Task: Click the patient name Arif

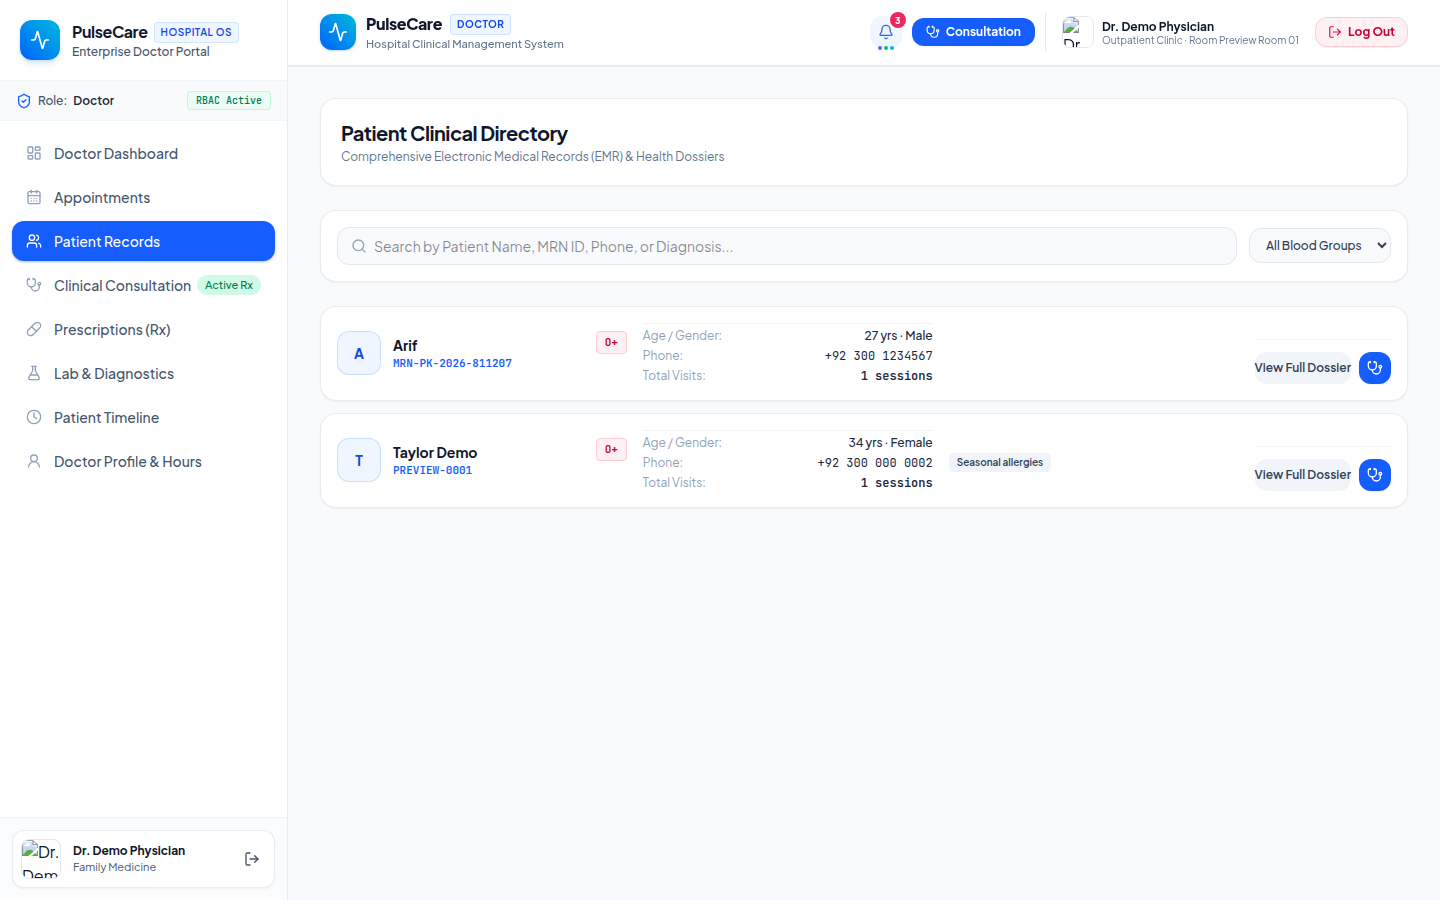Action: click(405, 346)
